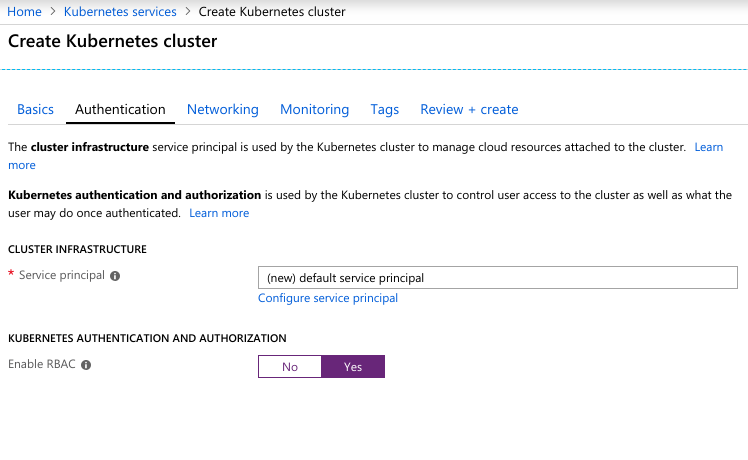
Task: Click the Service principal info icon
Action: (x=115, y=276)
